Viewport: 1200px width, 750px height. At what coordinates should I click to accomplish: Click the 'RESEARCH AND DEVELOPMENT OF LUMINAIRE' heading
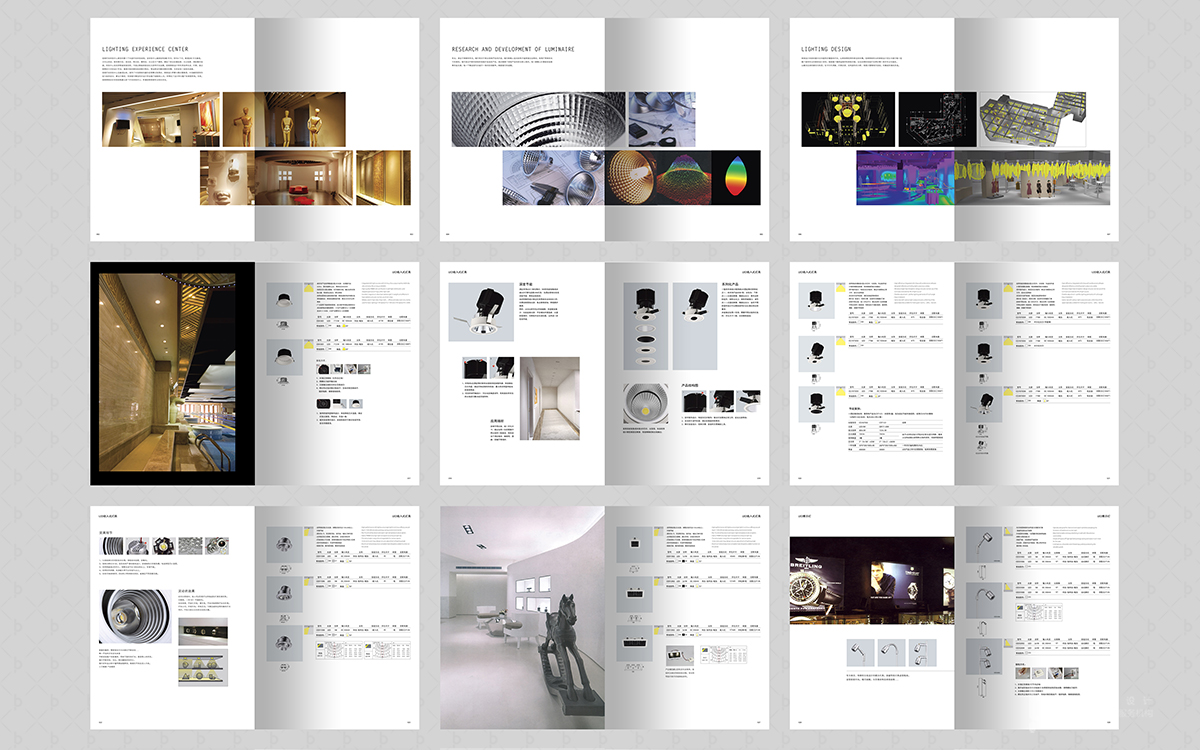tap(513, 48)
